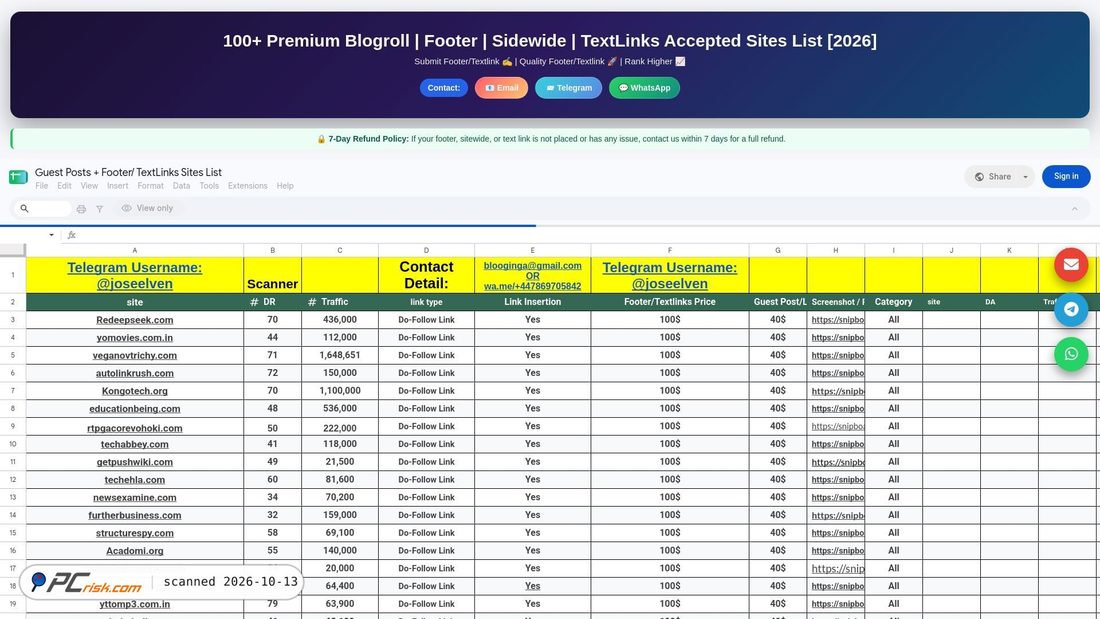Open the Extensions menu
This screenshot has width=1100, height=619.
click(248, 186)
